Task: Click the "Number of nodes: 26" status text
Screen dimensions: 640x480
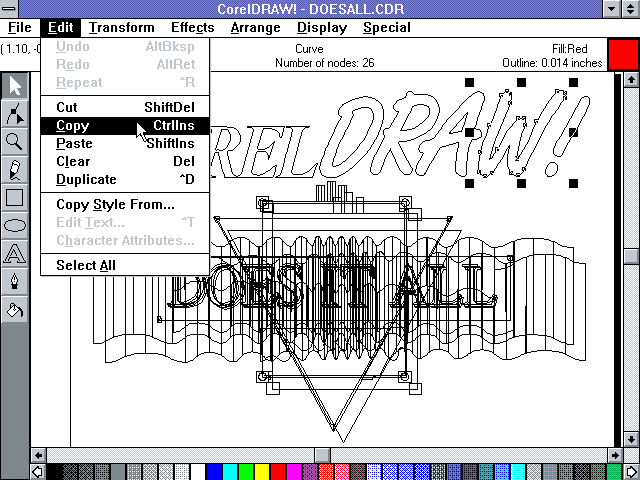Action: 324,63
